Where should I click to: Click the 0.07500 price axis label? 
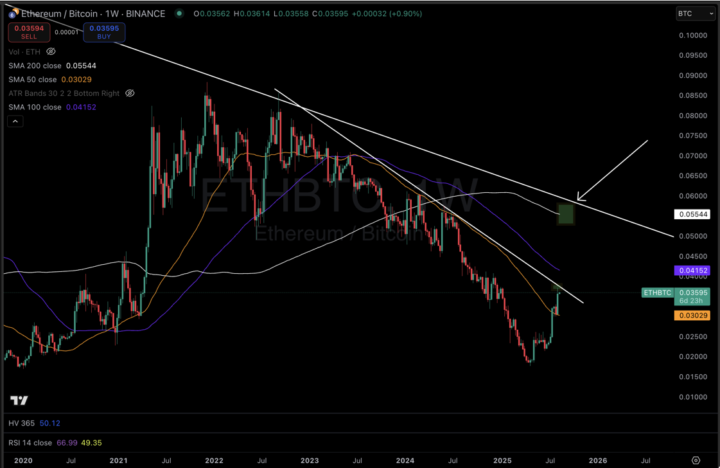pyautogui.click(x=693, y=135)
